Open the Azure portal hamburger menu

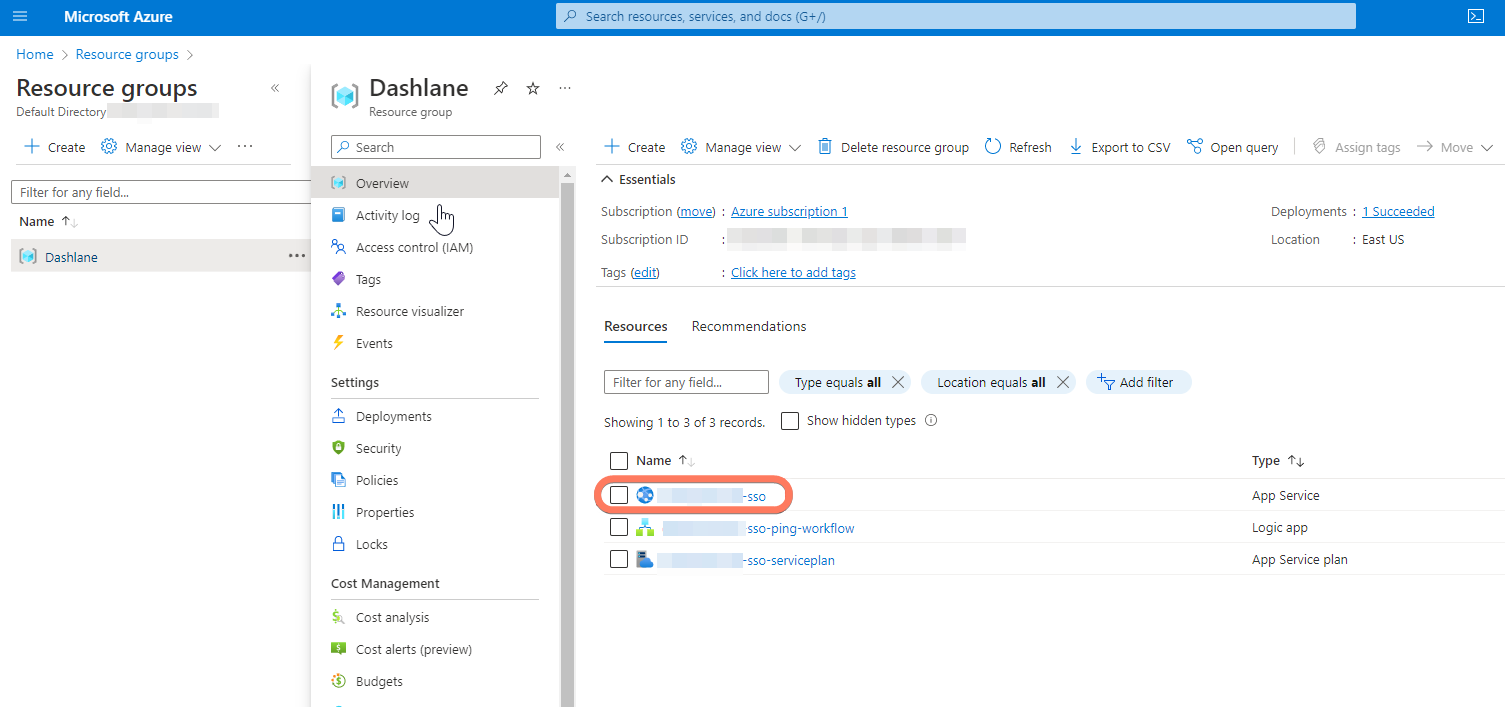(20, 17)
